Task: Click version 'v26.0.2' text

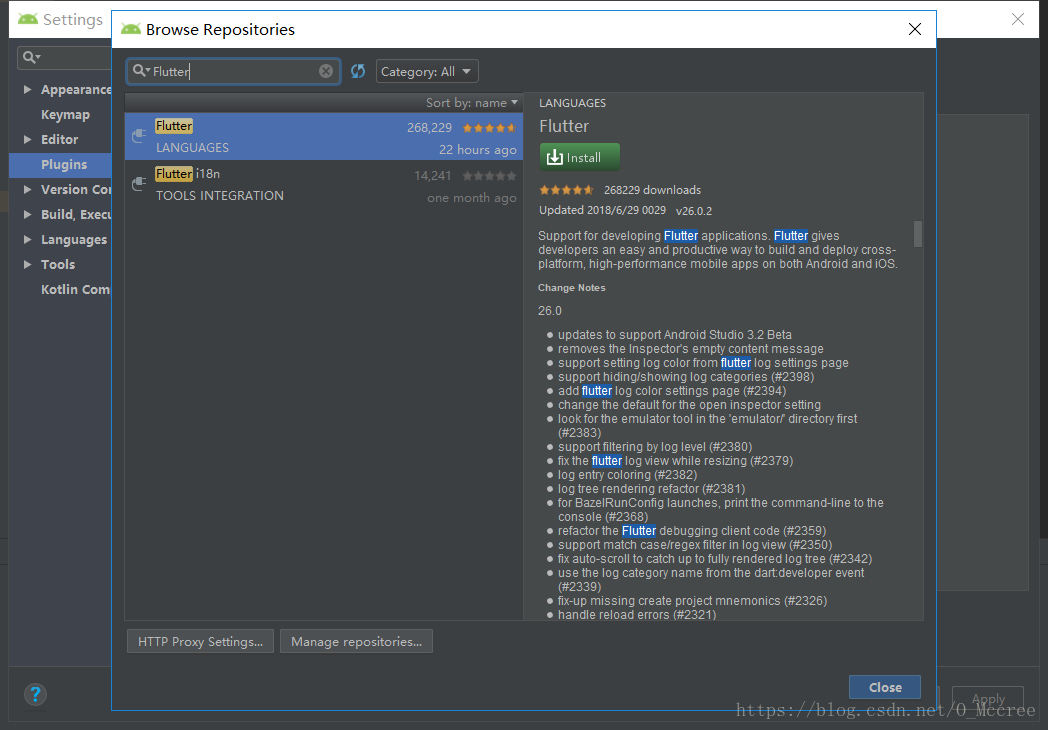Action: point(694,211)
